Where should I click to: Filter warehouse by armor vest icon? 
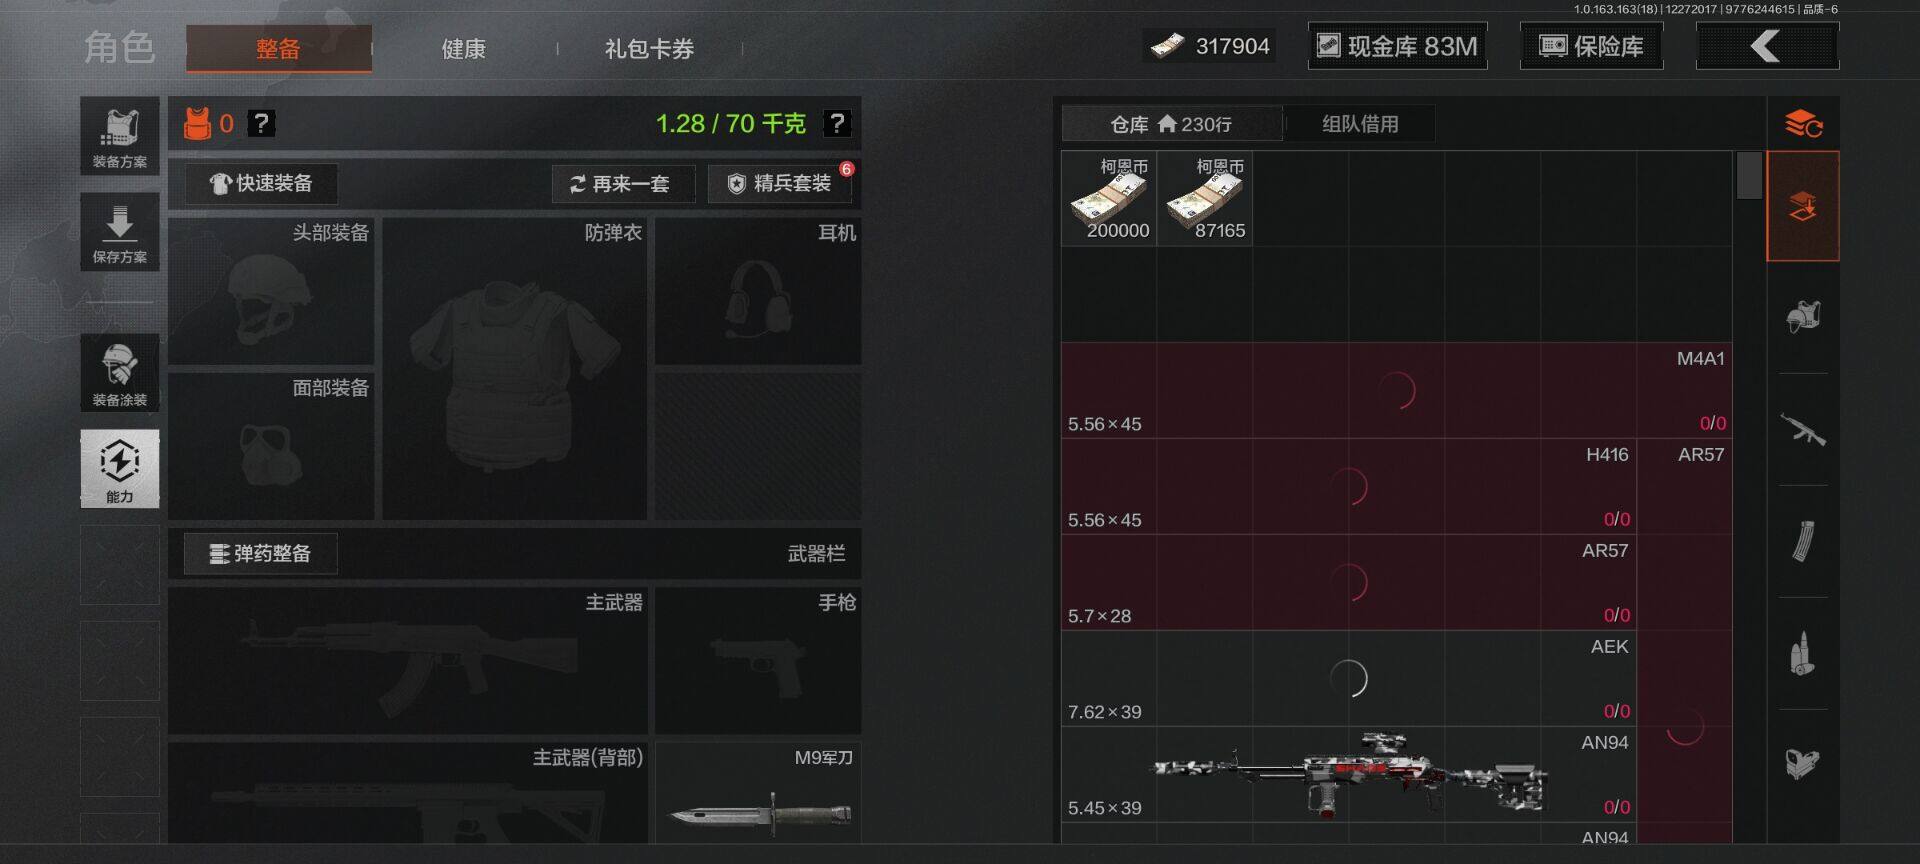[x=1803, y=317]
